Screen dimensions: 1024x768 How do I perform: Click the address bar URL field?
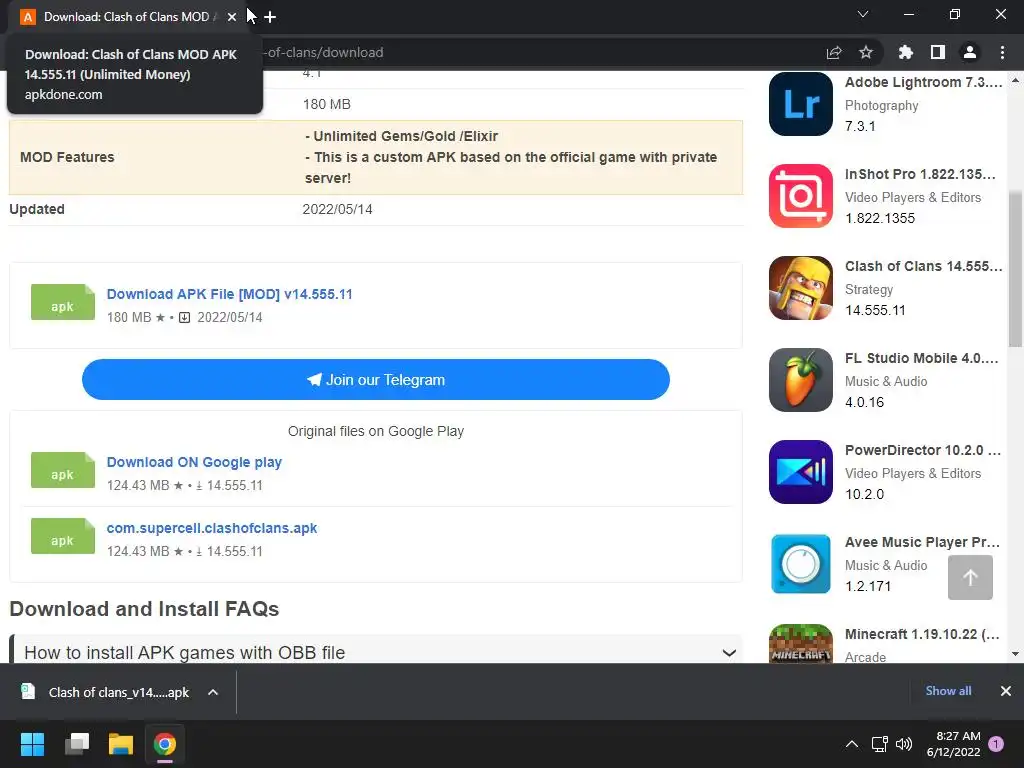tap(536, 52)
